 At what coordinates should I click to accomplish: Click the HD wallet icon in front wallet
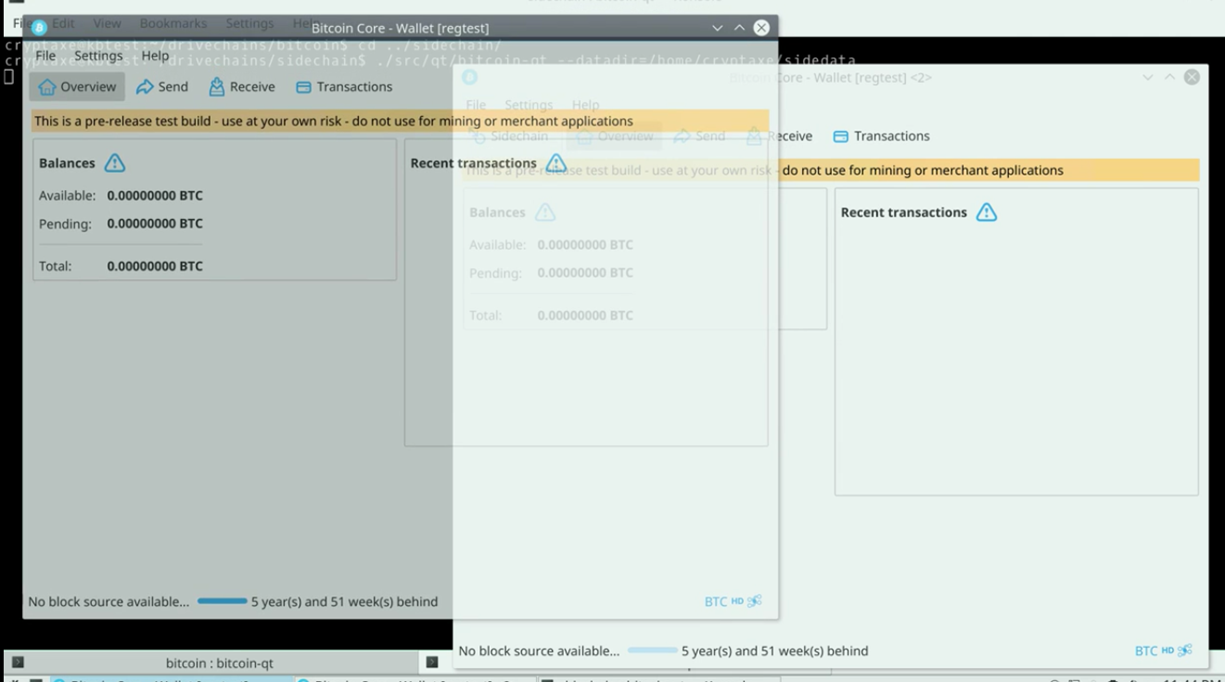pos(737,601)
